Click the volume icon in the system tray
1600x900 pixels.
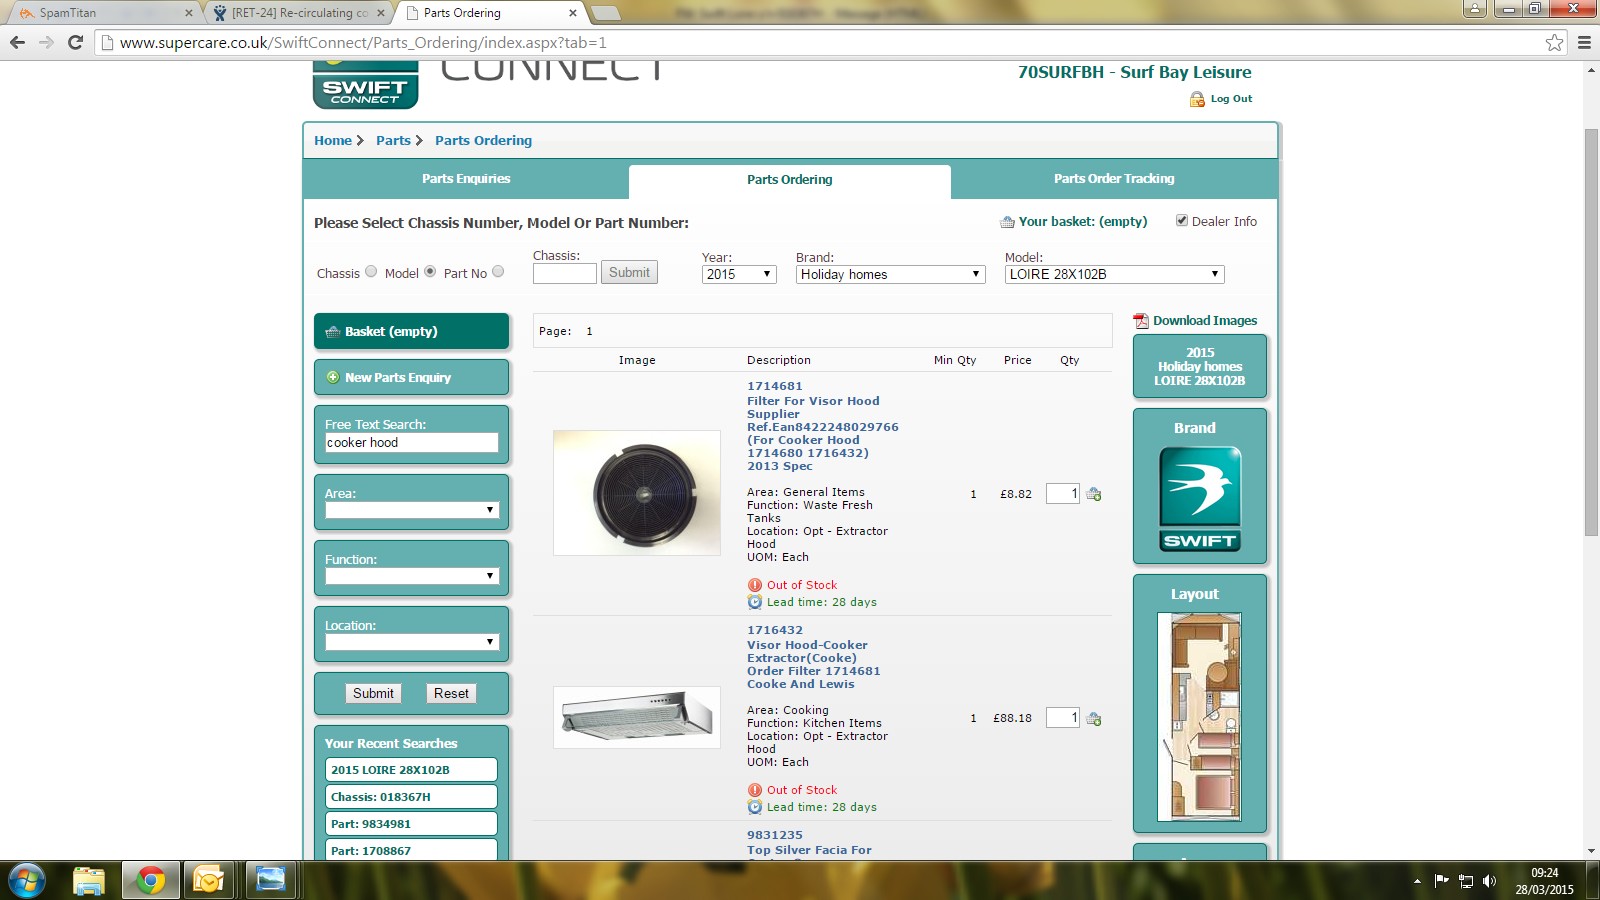1489,881
